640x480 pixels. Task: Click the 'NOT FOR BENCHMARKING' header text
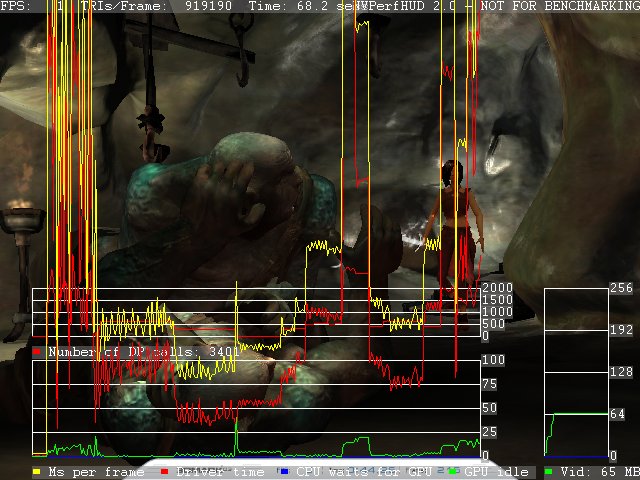tap(560, 6)
